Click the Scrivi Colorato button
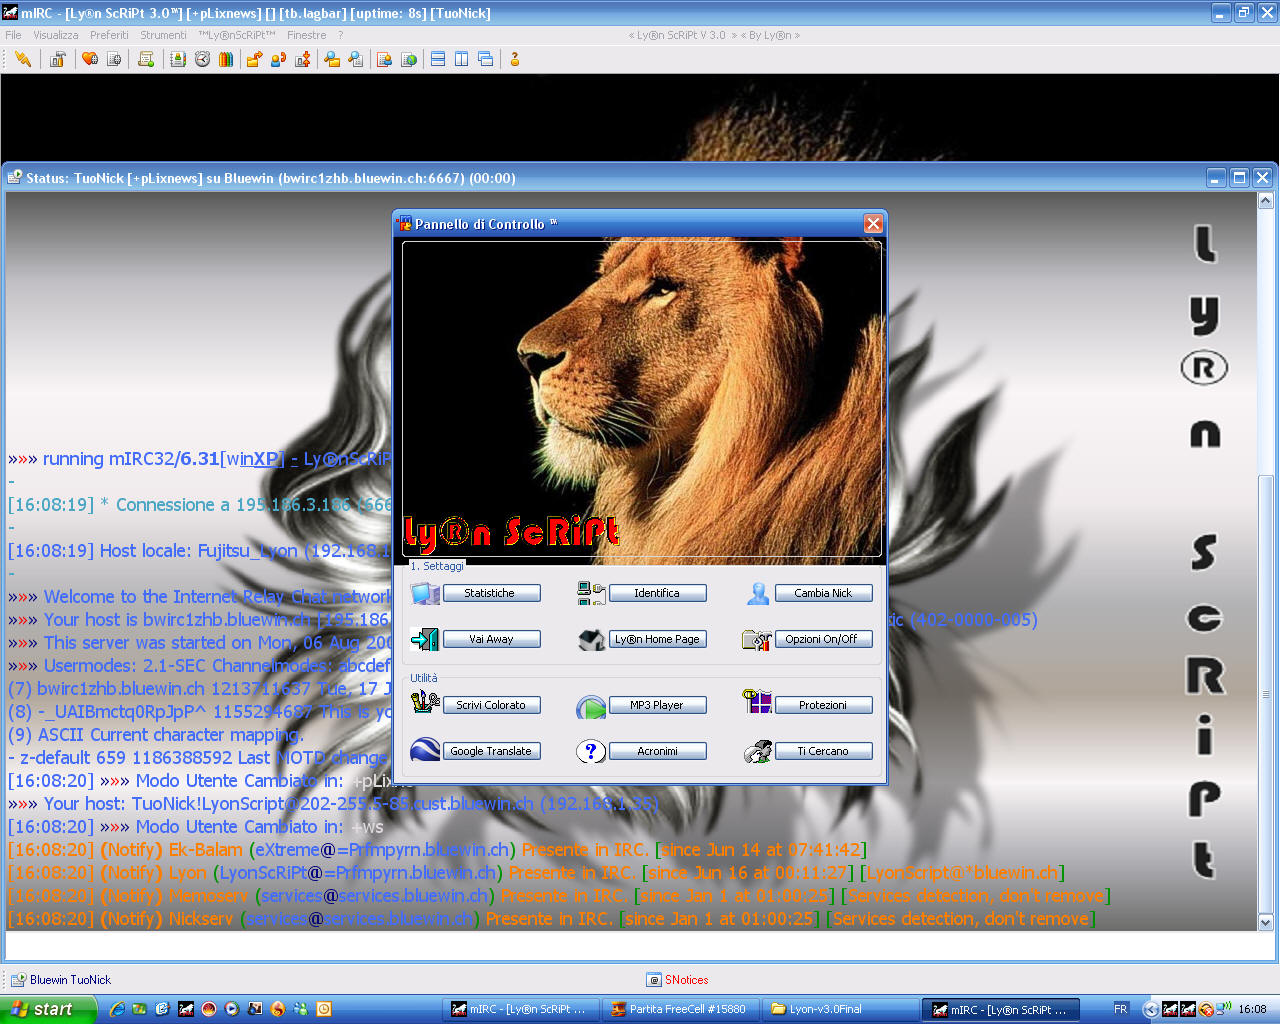 (x=491, y=705)
